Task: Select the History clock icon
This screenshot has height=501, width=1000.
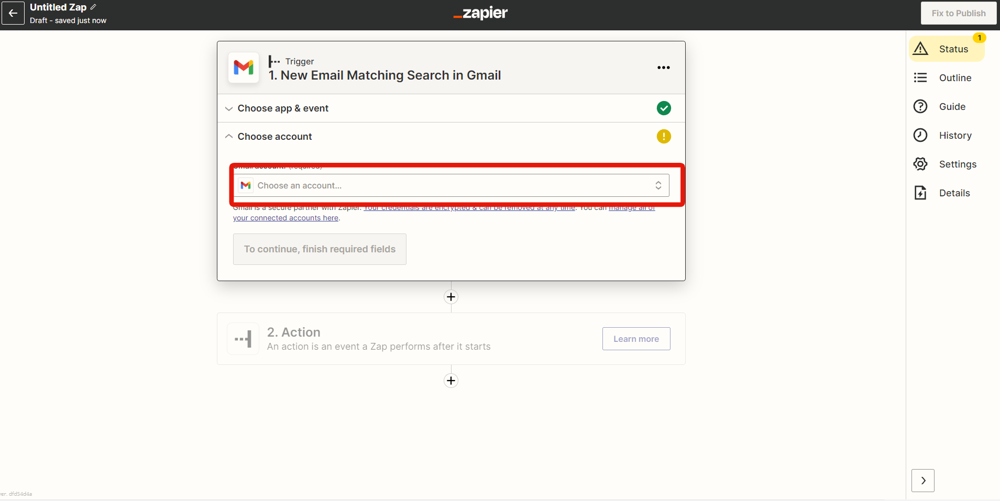Action: [920, 135]
